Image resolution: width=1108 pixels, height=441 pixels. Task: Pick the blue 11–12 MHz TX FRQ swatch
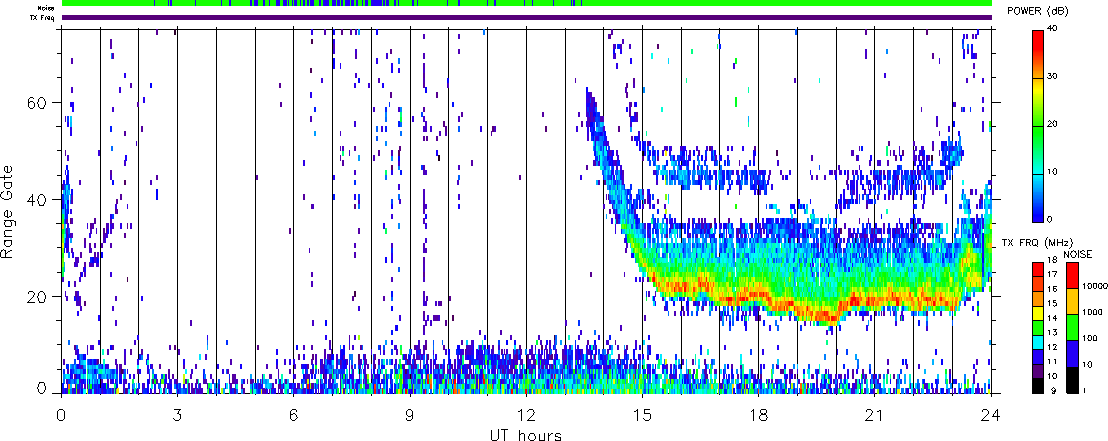click(x=1038, y=357)
